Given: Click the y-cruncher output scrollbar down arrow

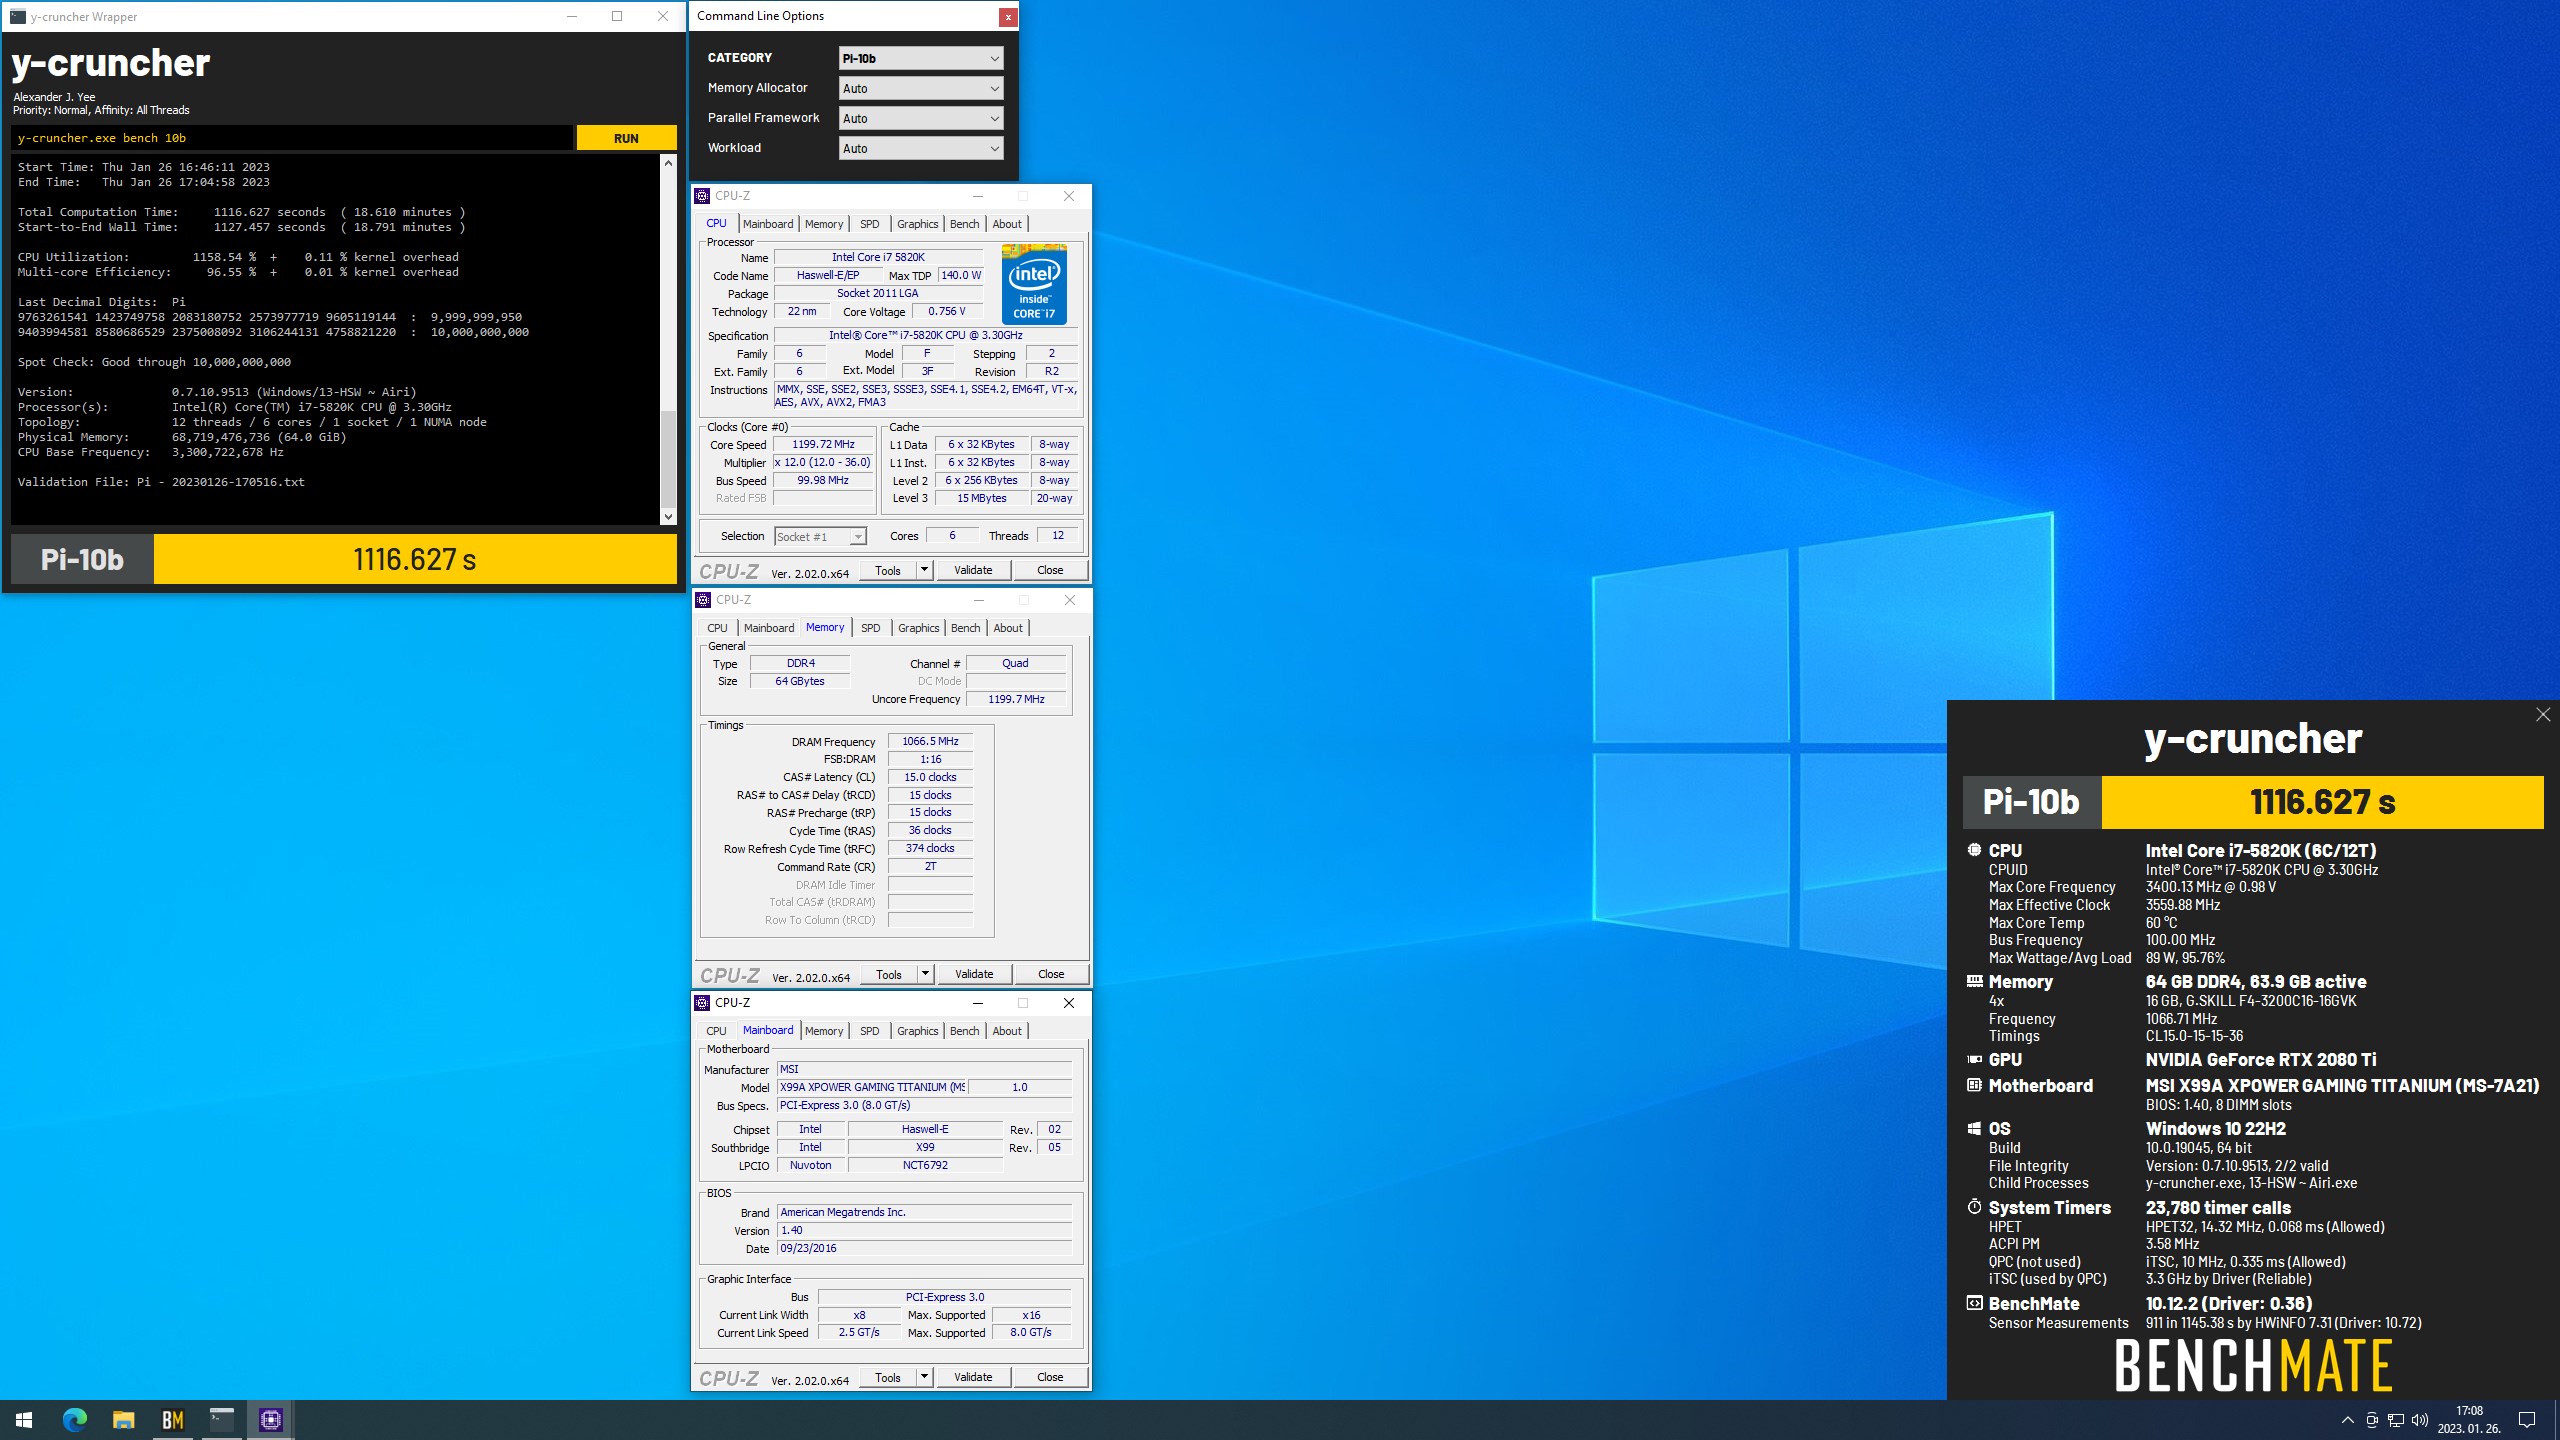Looking at the screenshot, I should (668, 516).
